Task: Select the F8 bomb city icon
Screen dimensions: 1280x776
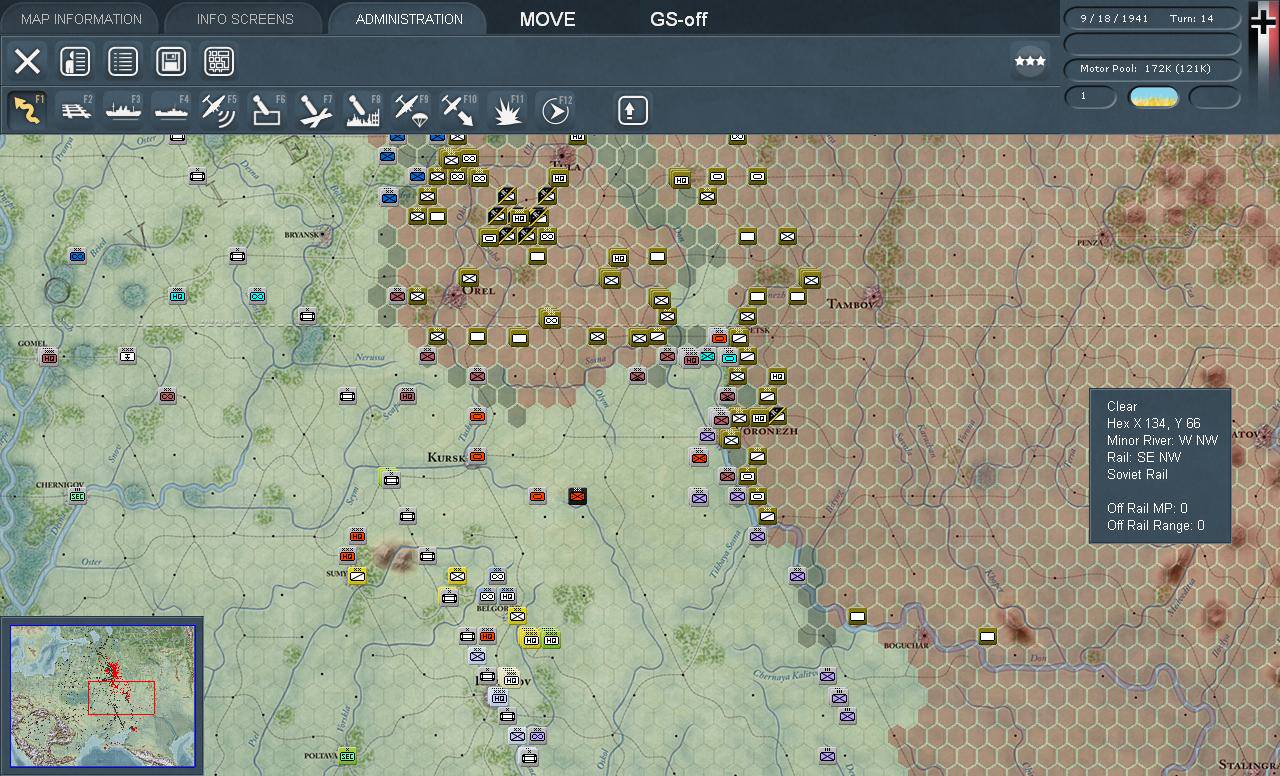Action: pos(364,110)
